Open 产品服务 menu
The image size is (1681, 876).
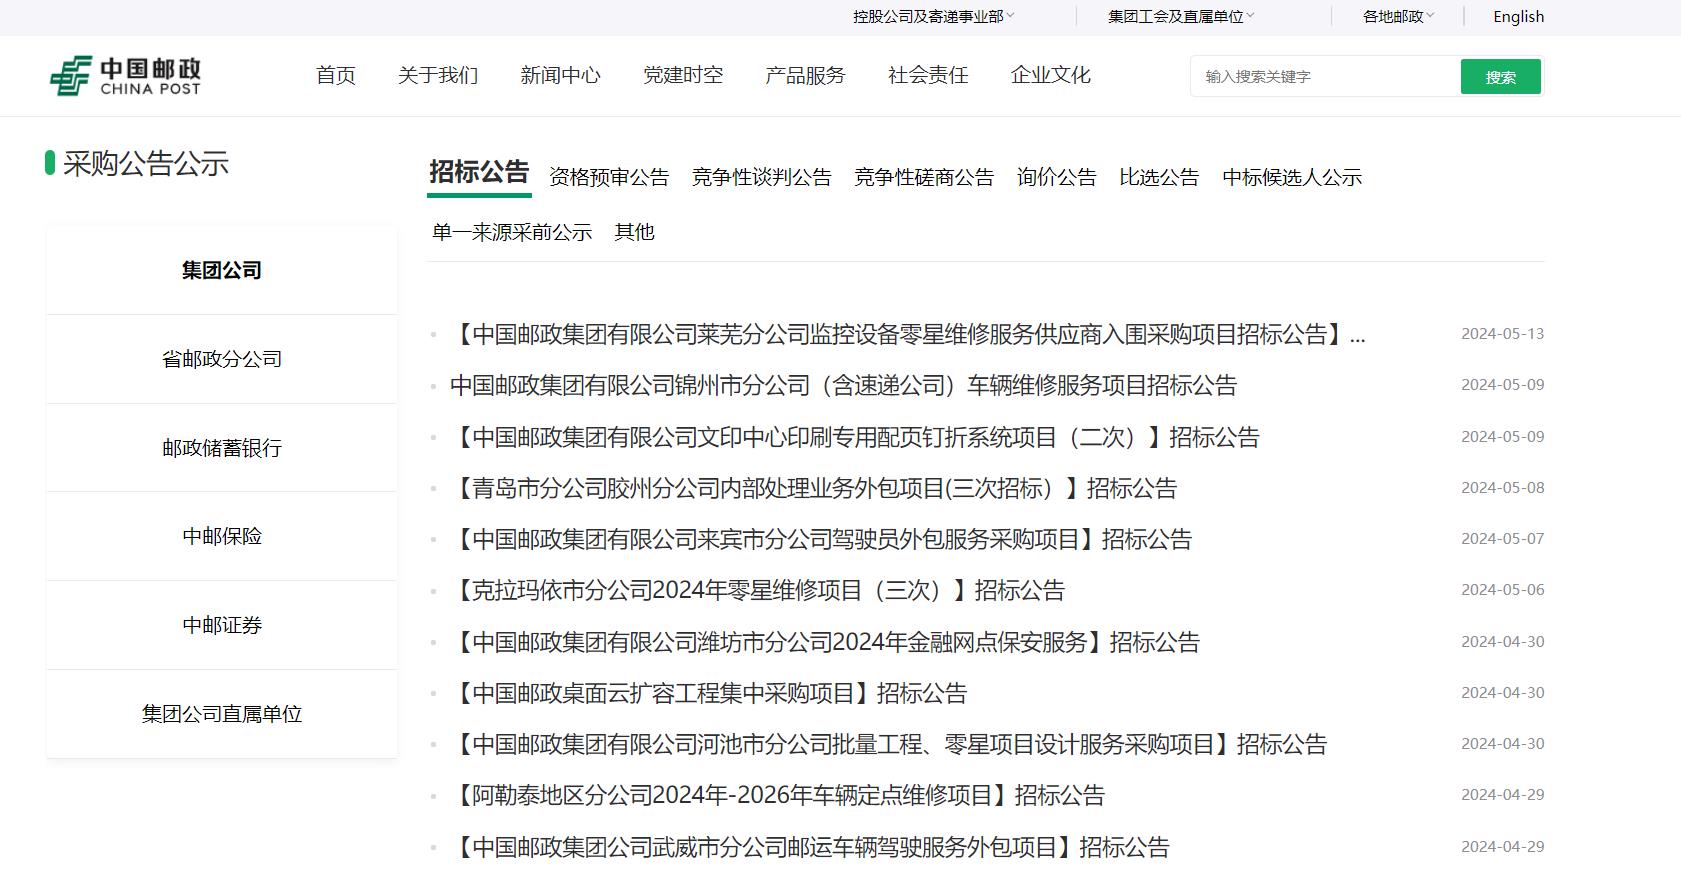tap(805, 75)
